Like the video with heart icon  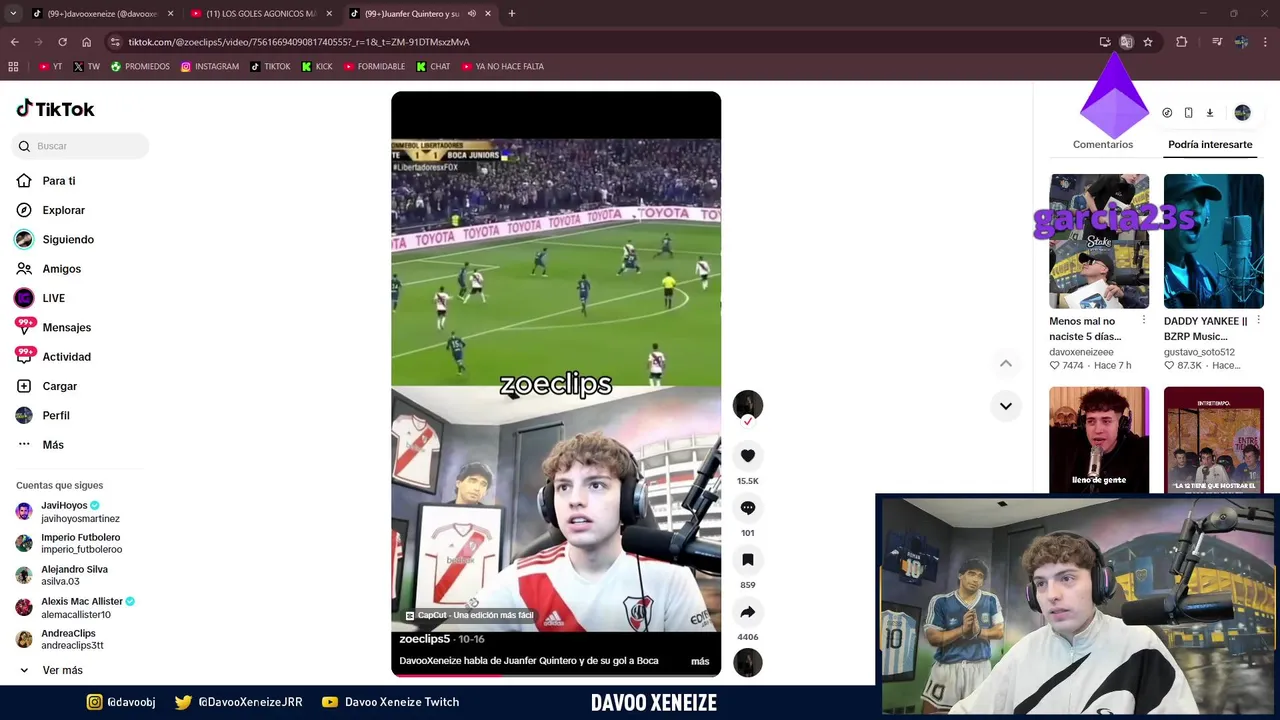747,456
